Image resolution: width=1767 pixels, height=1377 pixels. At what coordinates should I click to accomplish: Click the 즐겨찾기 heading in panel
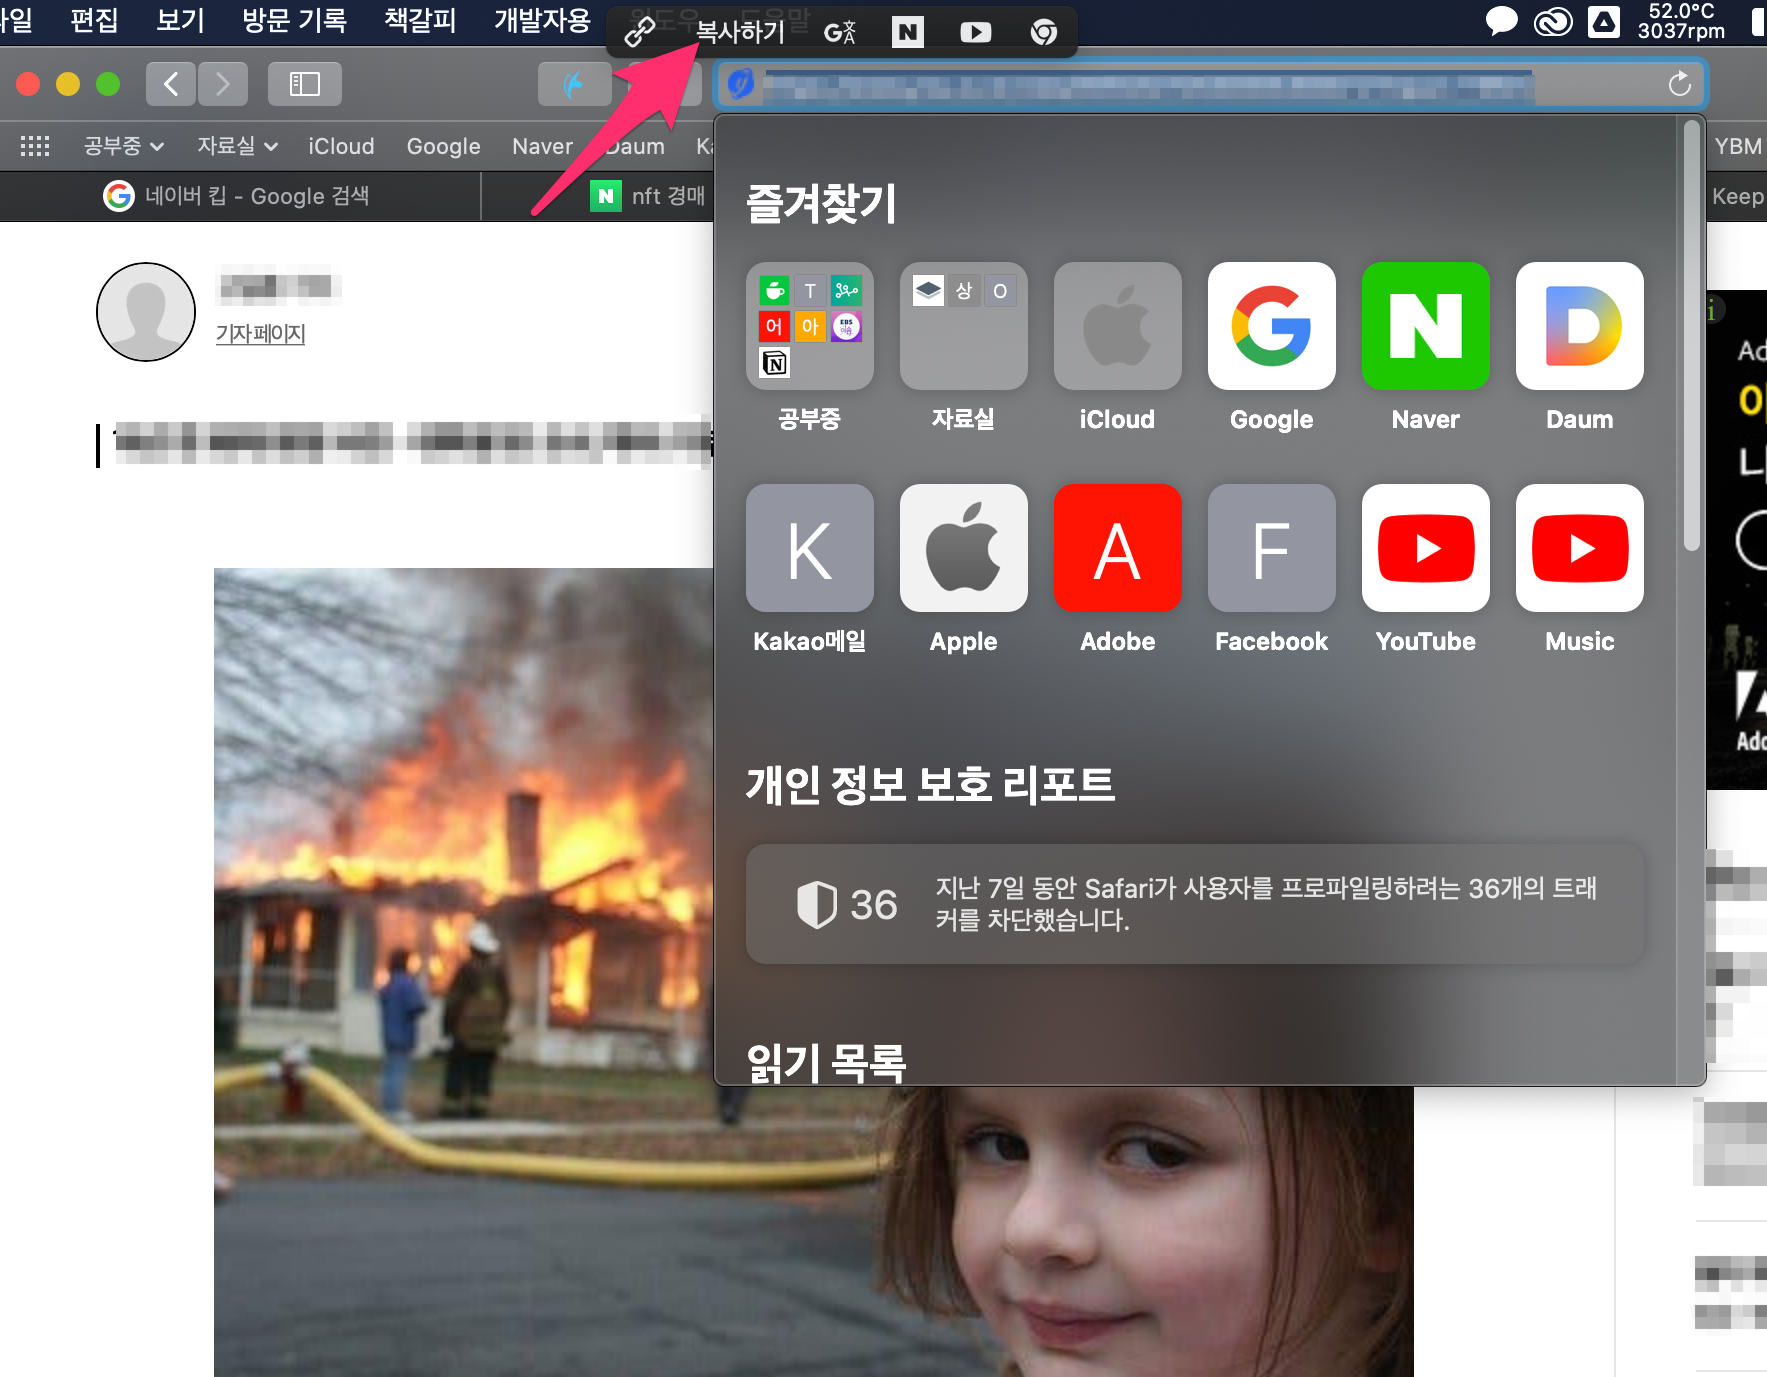(x=821, y=204)
